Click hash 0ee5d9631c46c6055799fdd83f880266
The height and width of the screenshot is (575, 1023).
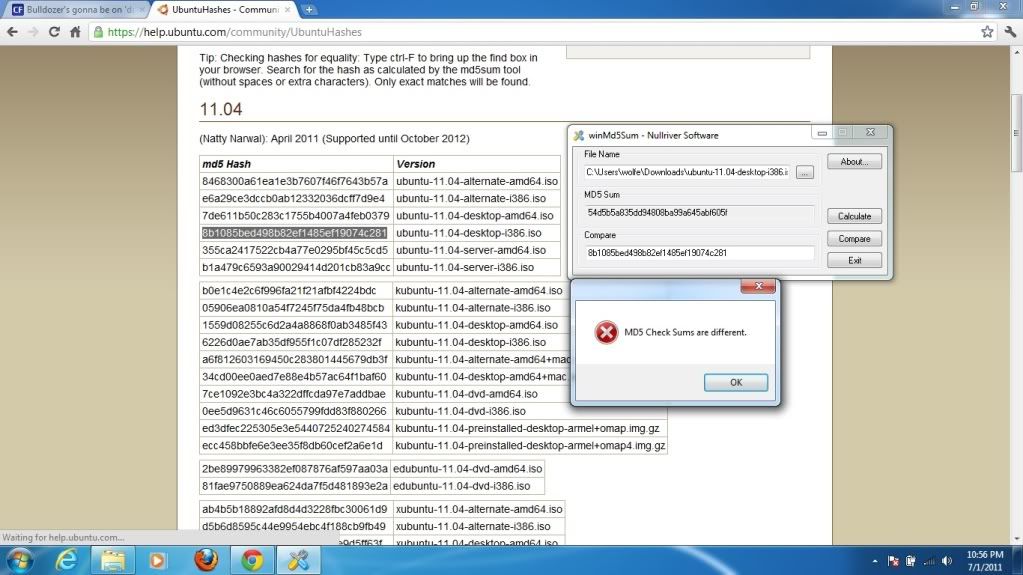click(x=294, y=411)
